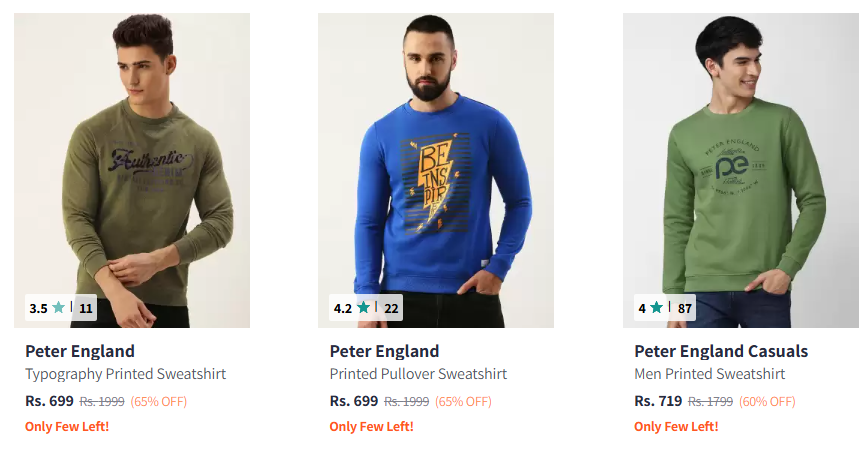This screenshot has height=461, width=868.
Task: Click the Peter England brand above Printed Pullover
Action: click(384, 351)
